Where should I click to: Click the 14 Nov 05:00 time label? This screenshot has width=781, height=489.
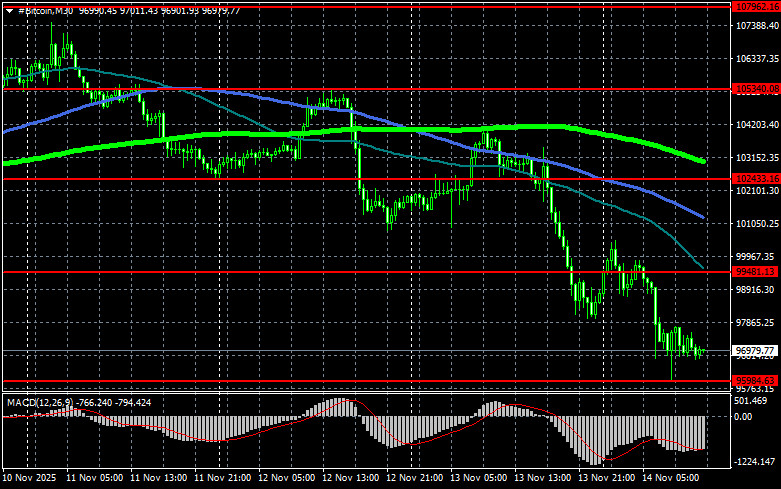(x=674, y=478)
